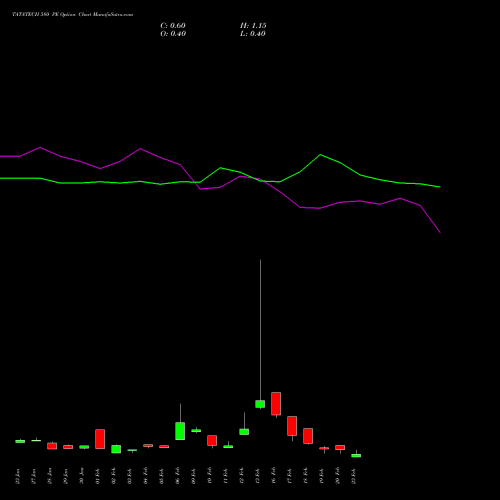This screenshot has height=500, width=500.
Task: Select the red candle above 28 Jan
Action: (x=52, y=446)
